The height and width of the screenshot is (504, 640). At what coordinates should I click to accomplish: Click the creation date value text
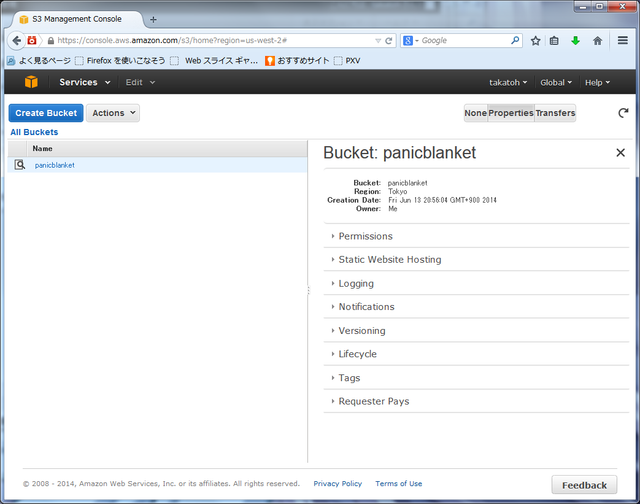tap(442, 200)
